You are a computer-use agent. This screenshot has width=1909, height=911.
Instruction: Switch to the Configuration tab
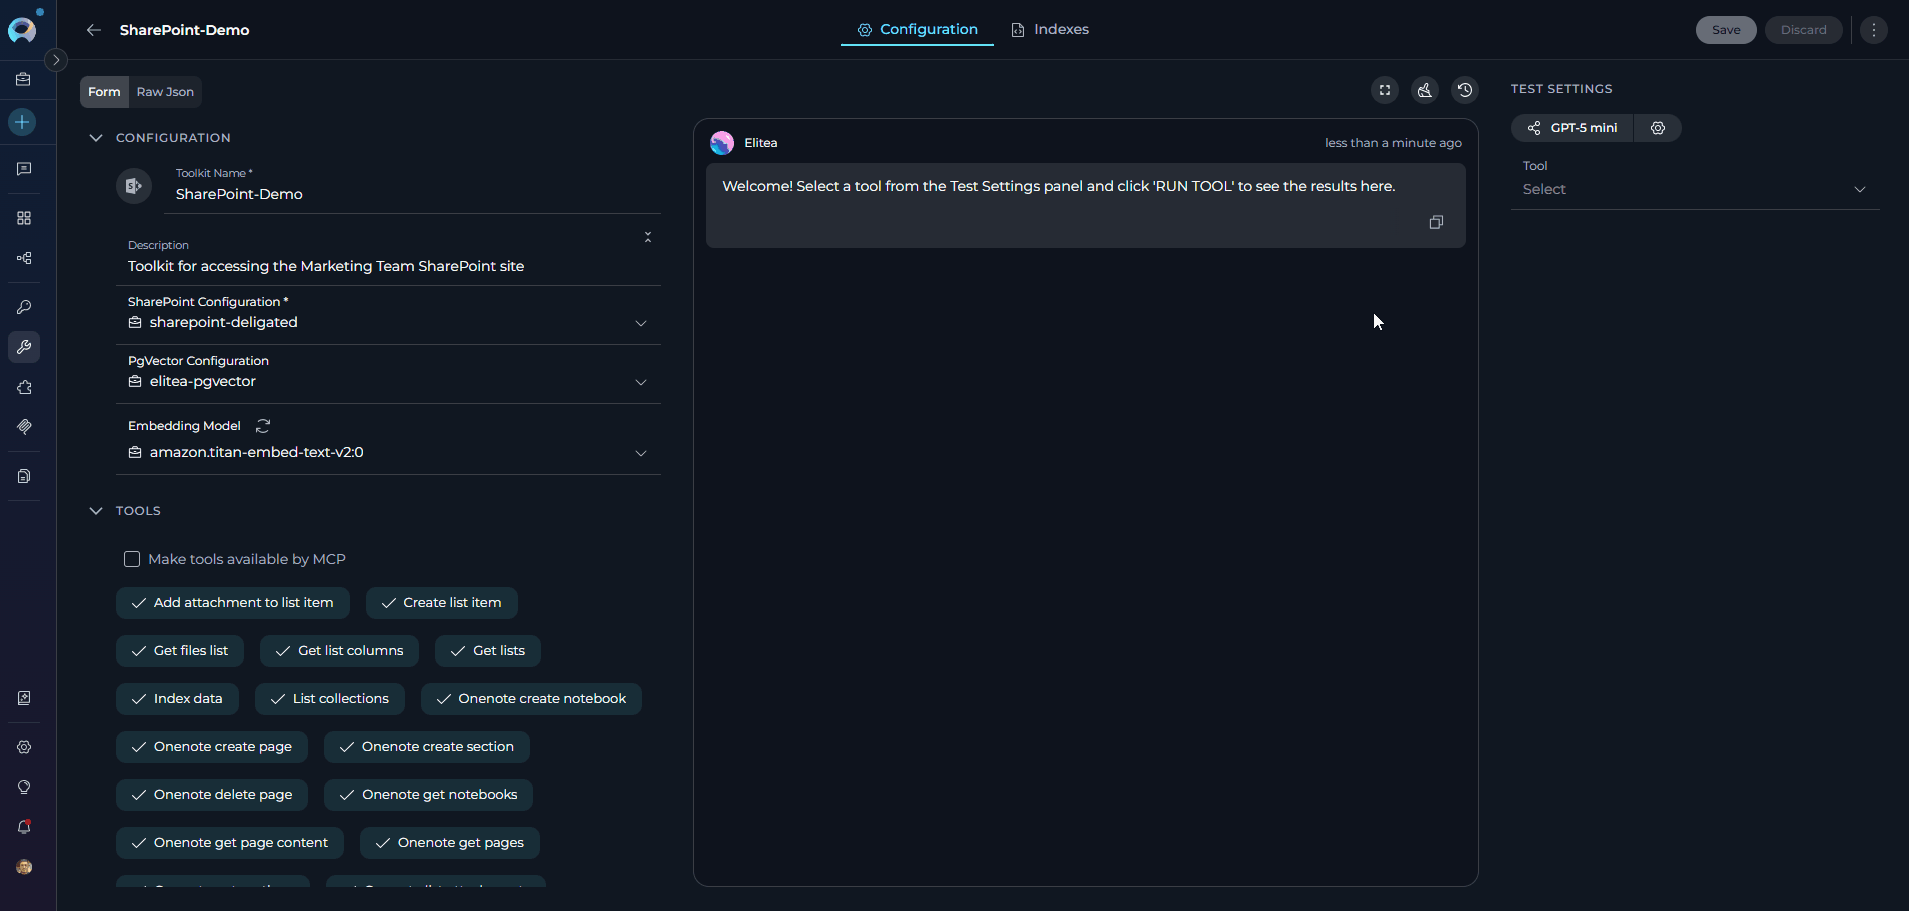(917, 30)
